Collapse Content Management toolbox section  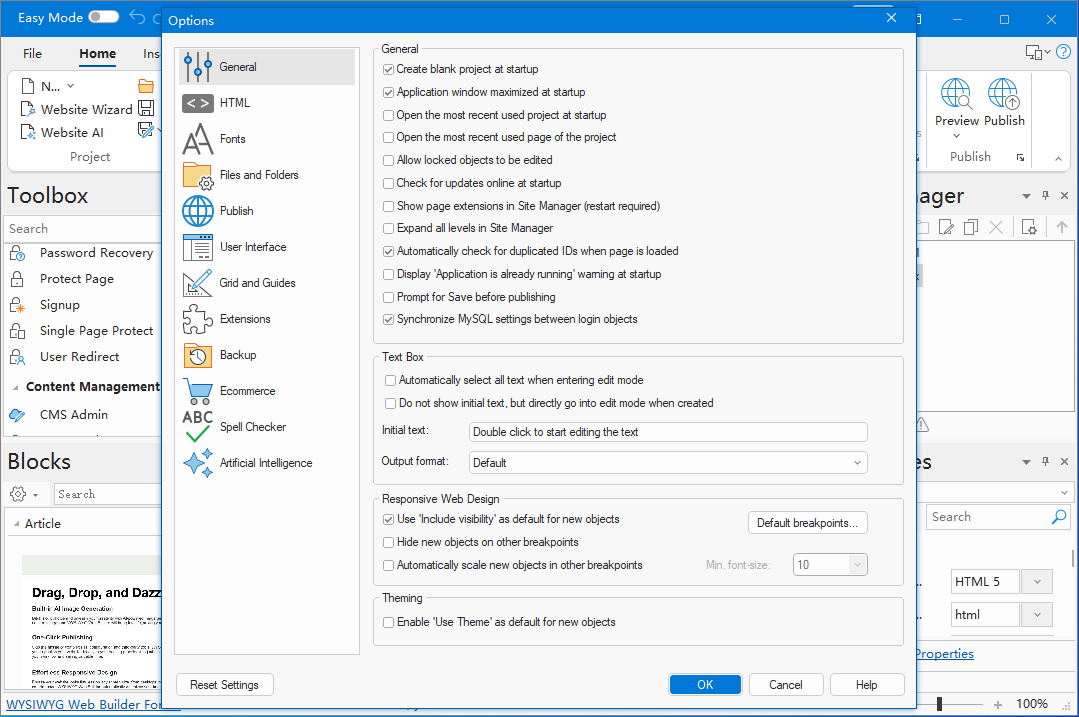click(15, 387)
